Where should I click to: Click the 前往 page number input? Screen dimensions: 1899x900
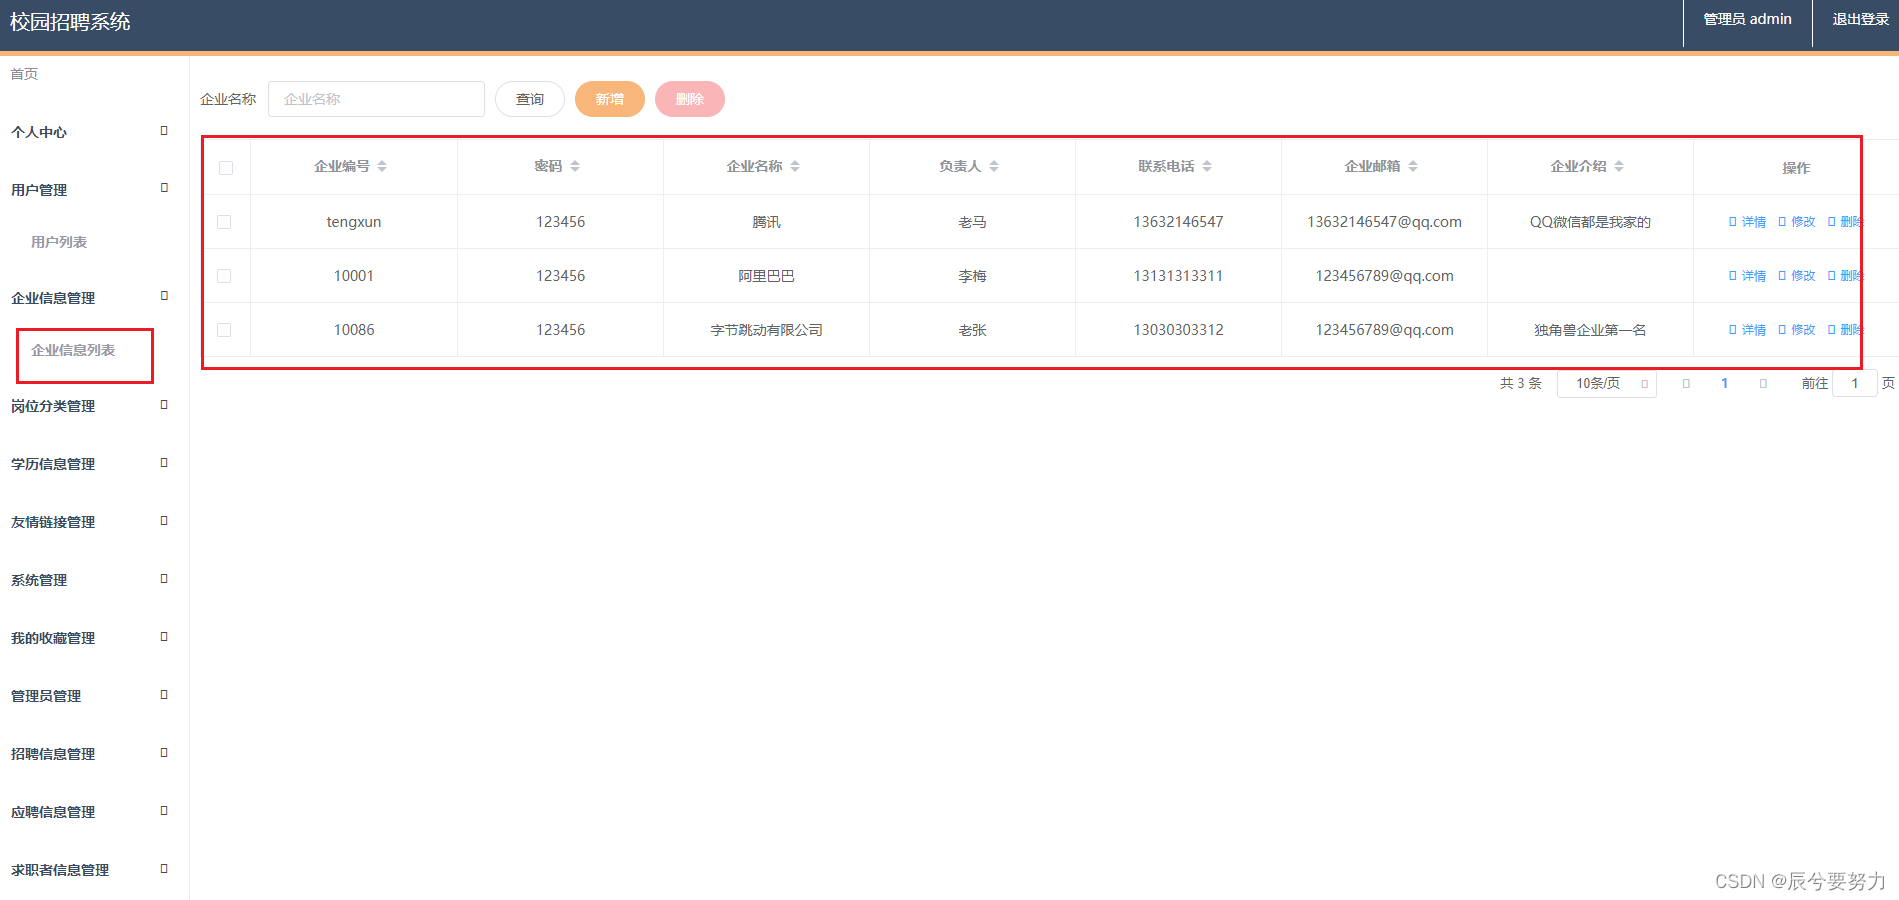[1854, 384]
